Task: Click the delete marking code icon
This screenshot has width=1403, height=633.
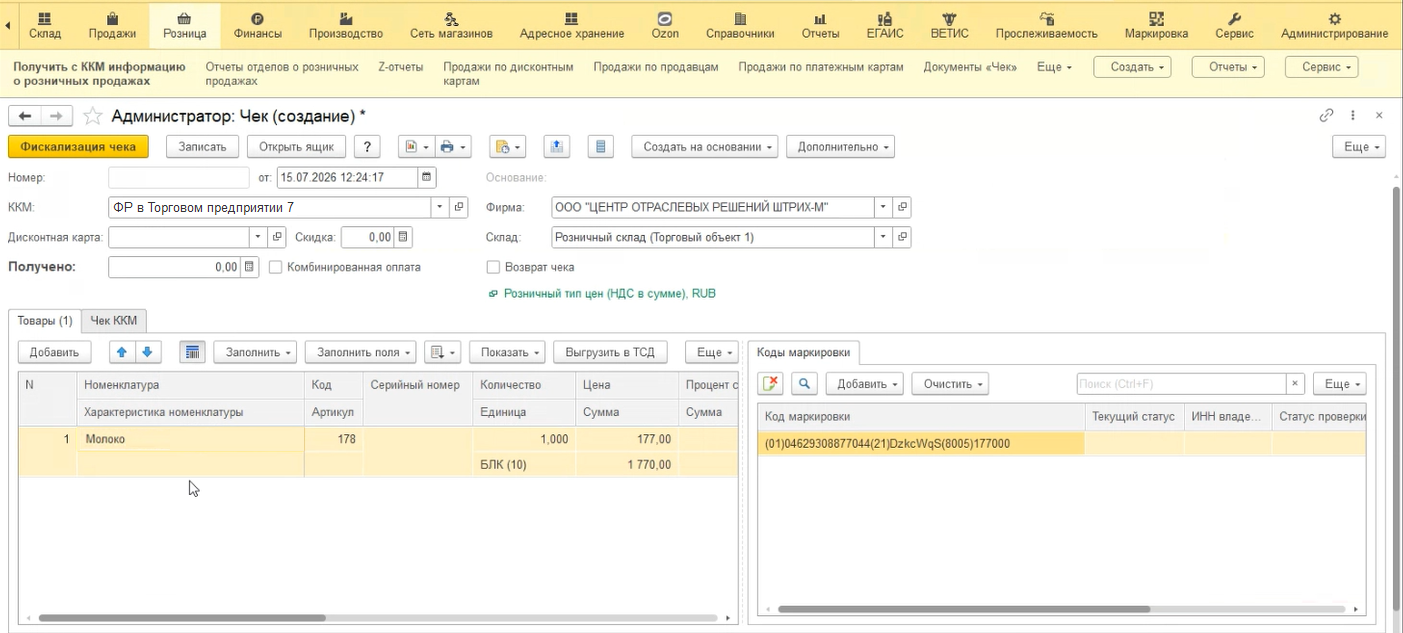Action: (x=770, y=384)
